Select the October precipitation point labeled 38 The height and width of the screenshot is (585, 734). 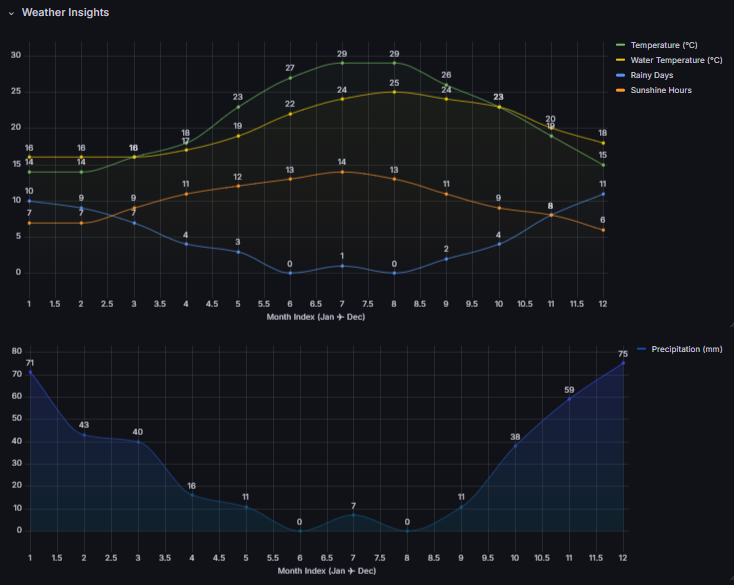point(515,446)
